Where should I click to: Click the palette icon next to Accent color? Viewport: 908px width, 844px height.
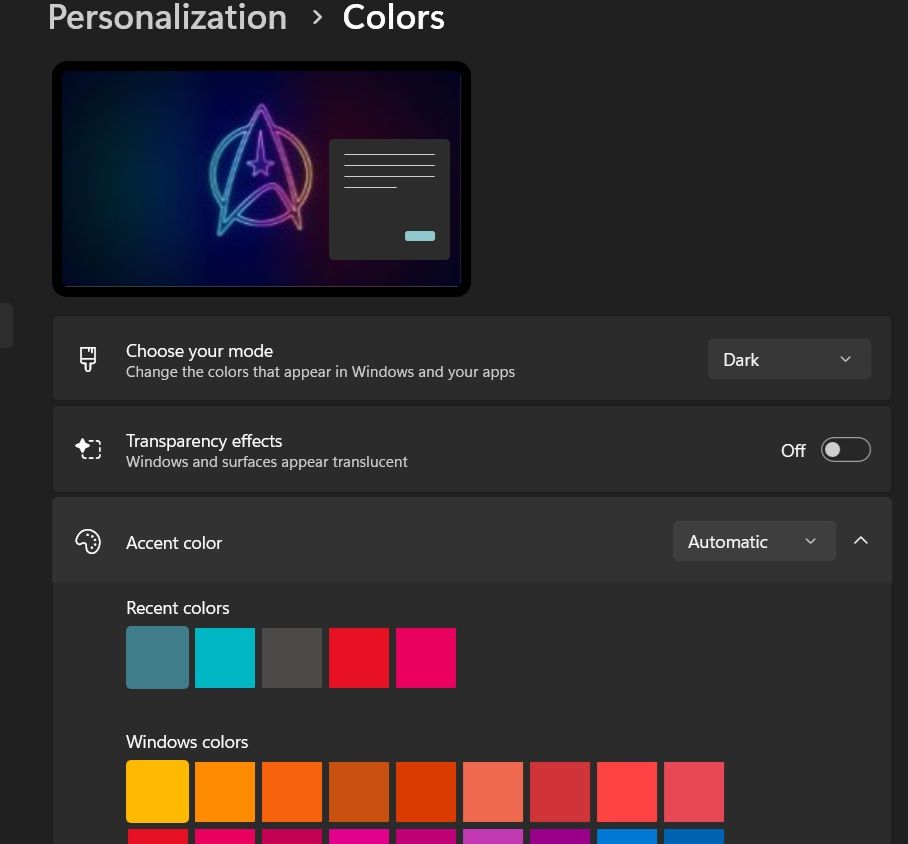(89, 541)
